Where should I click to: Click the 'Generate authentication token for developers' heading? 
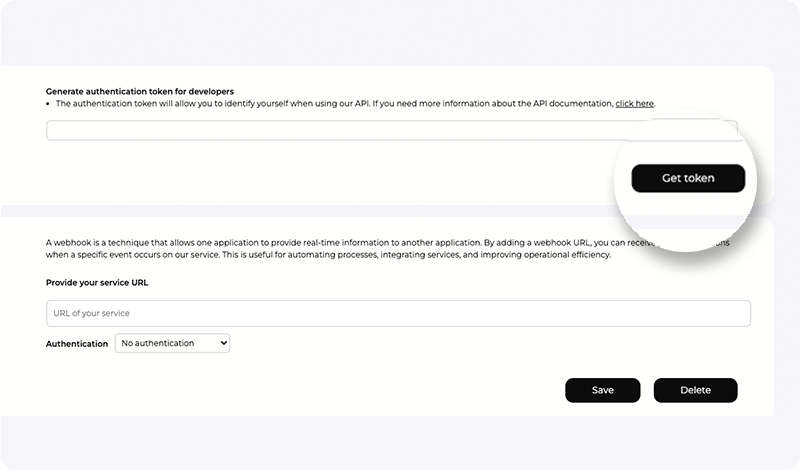pyautogui.click(x=140, y=91)
